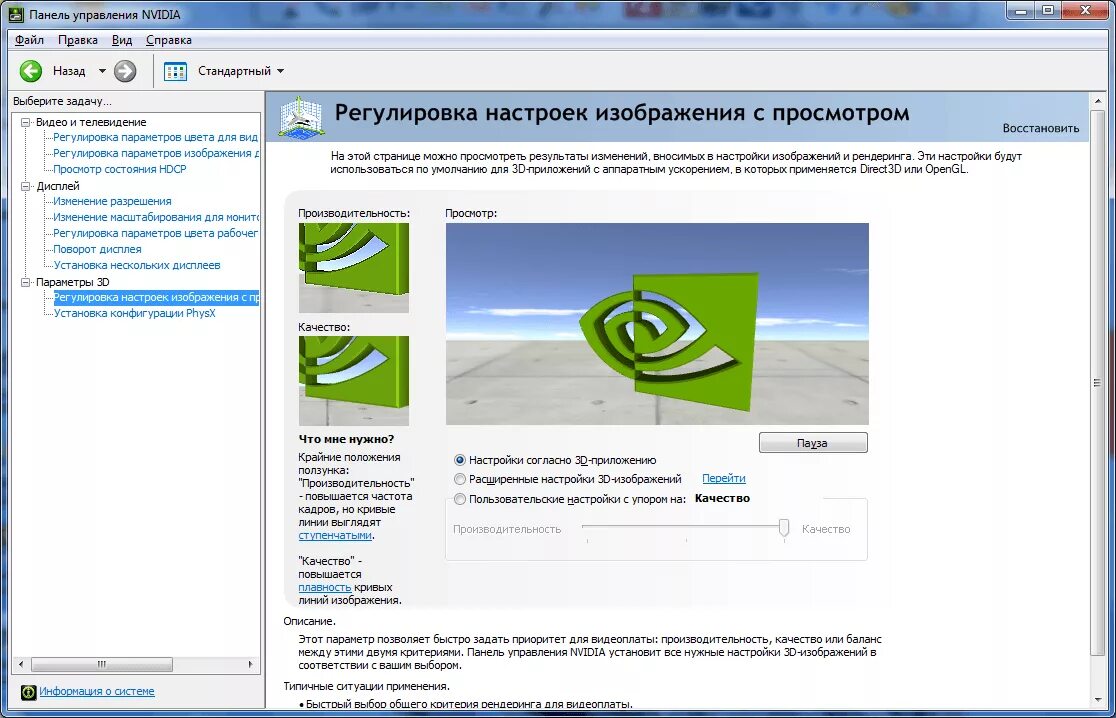
Task: Open the Back history dropdown arrow
Action: click(x=102, y=70)
